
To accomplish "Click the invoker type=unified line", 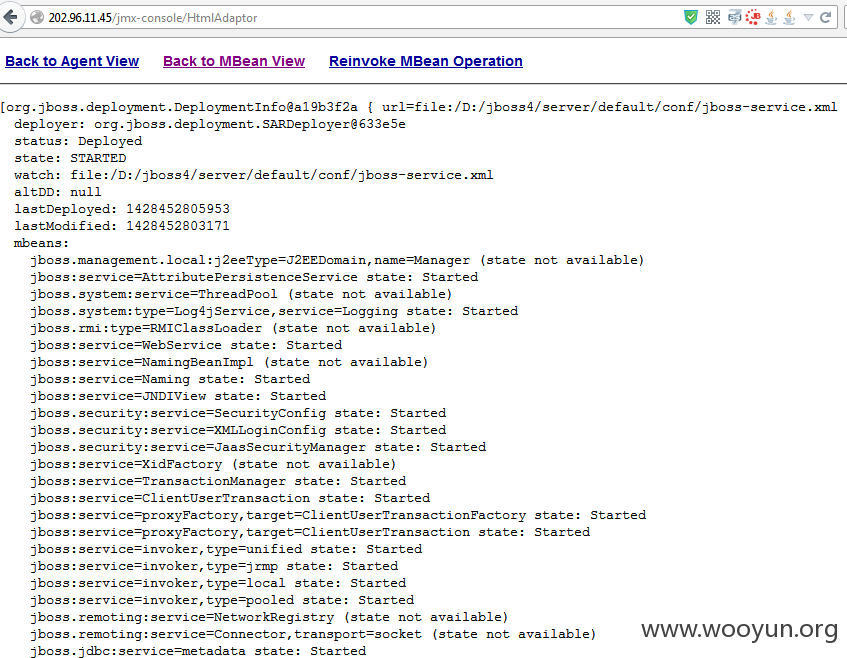I will (226, 549).
